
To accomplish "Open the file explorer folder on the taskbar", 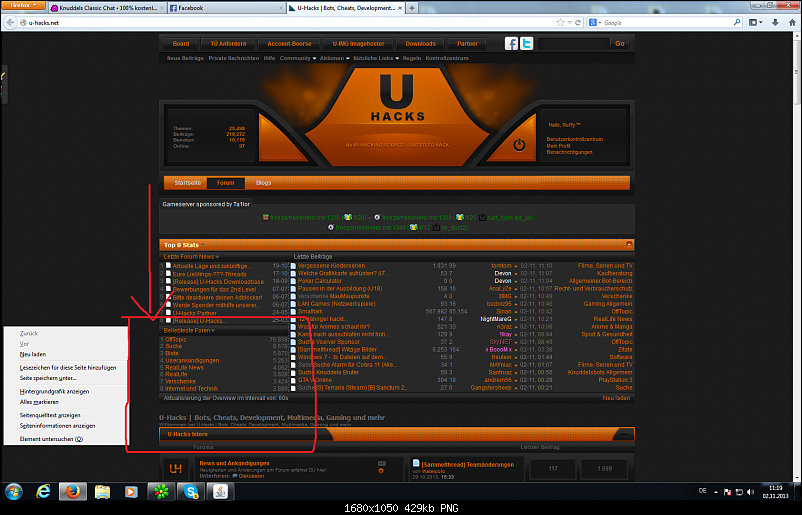I will [102, 492].
